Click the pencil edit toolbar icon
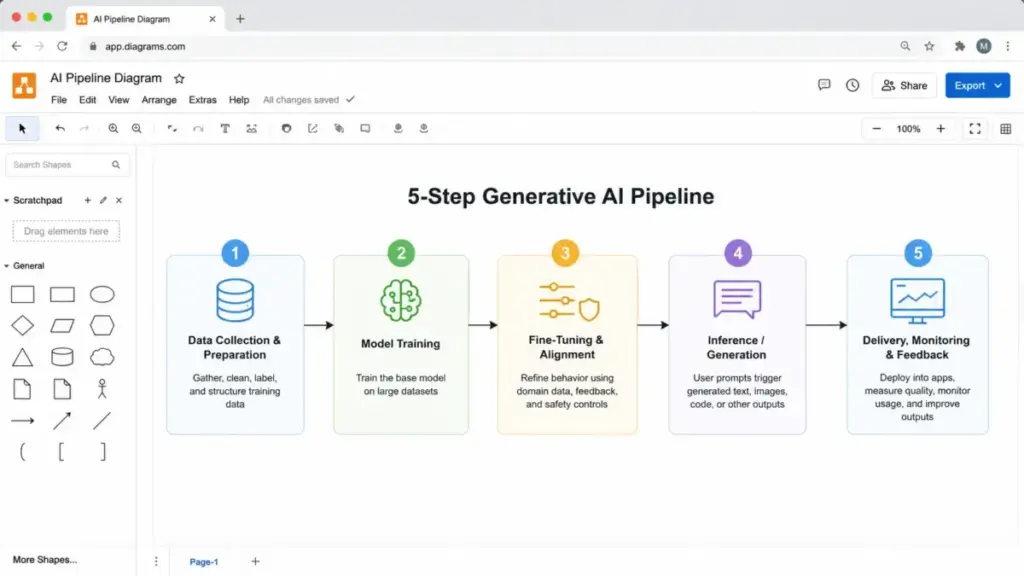 313,129
